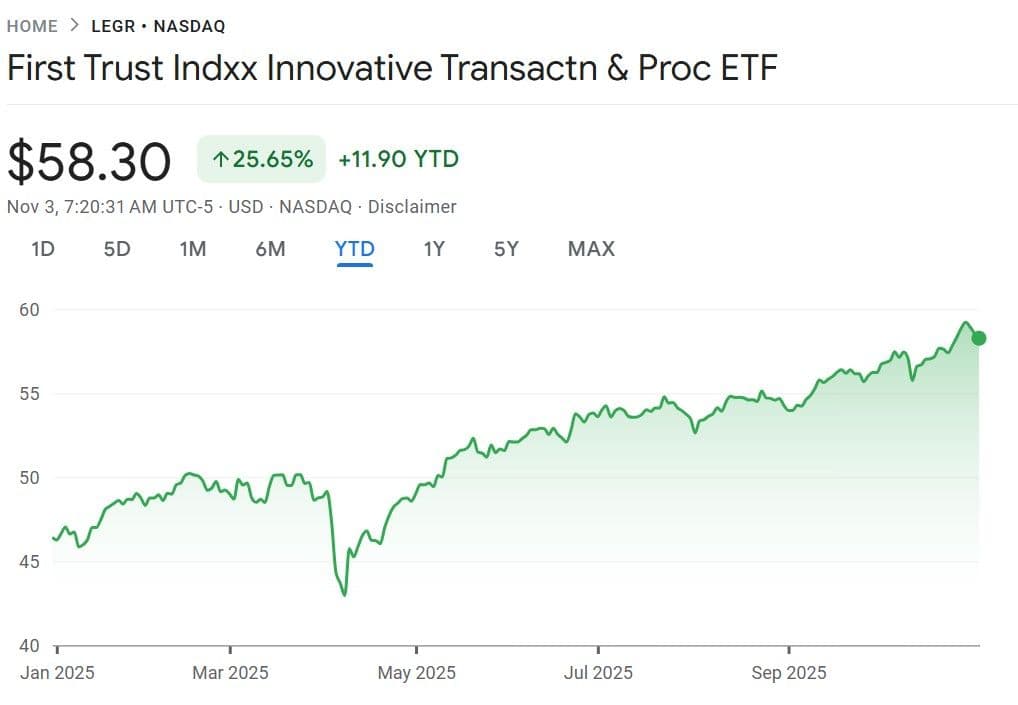1018x705 pixels.
Task: Open the HOME breadcrumb link
Action: click(x=34, y=26)
